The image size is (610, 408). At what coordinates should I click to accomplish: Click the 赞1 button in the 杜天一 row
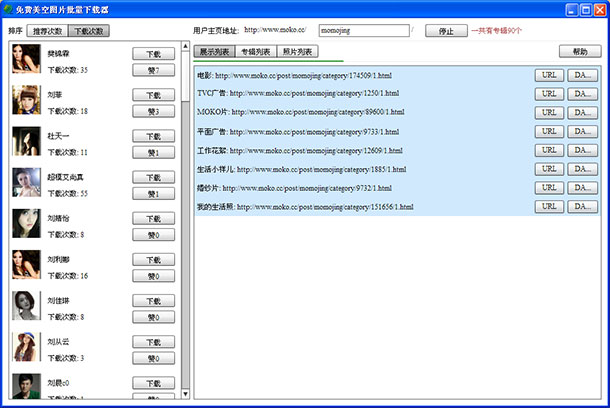(x=153, y=153)
